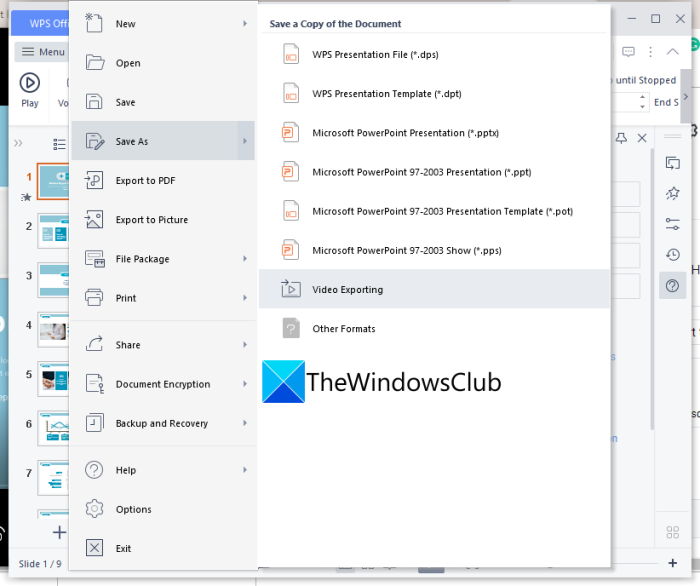Click the spinner up arrow in ribbon

coord(642,97)
